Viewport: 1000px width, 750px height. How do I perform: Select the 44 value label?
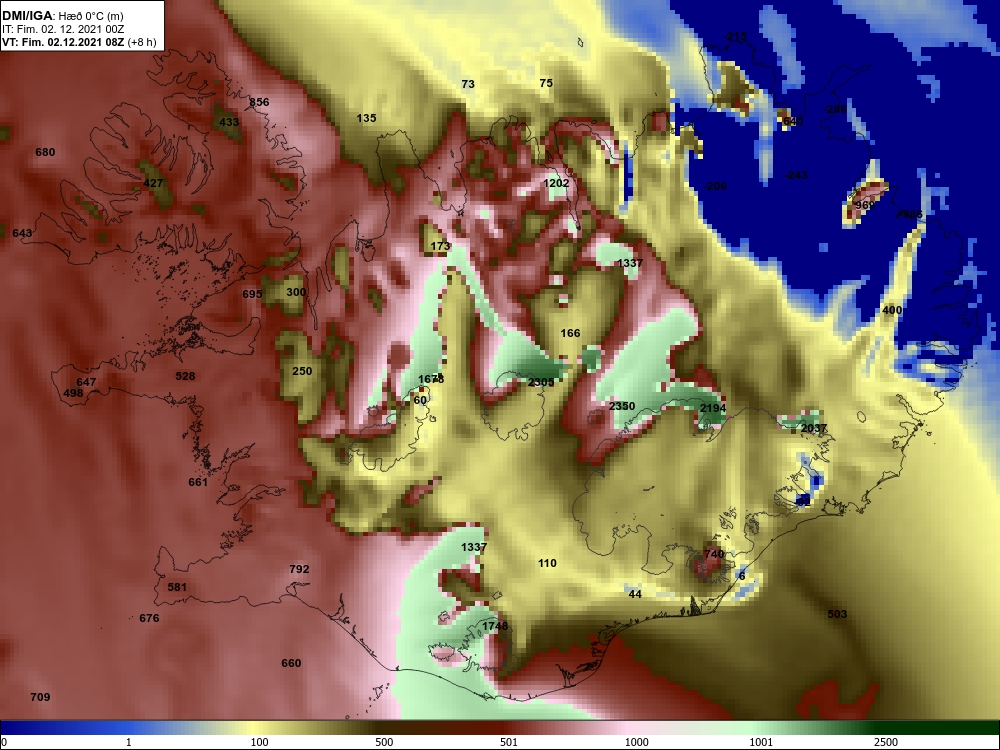point(635,594)
